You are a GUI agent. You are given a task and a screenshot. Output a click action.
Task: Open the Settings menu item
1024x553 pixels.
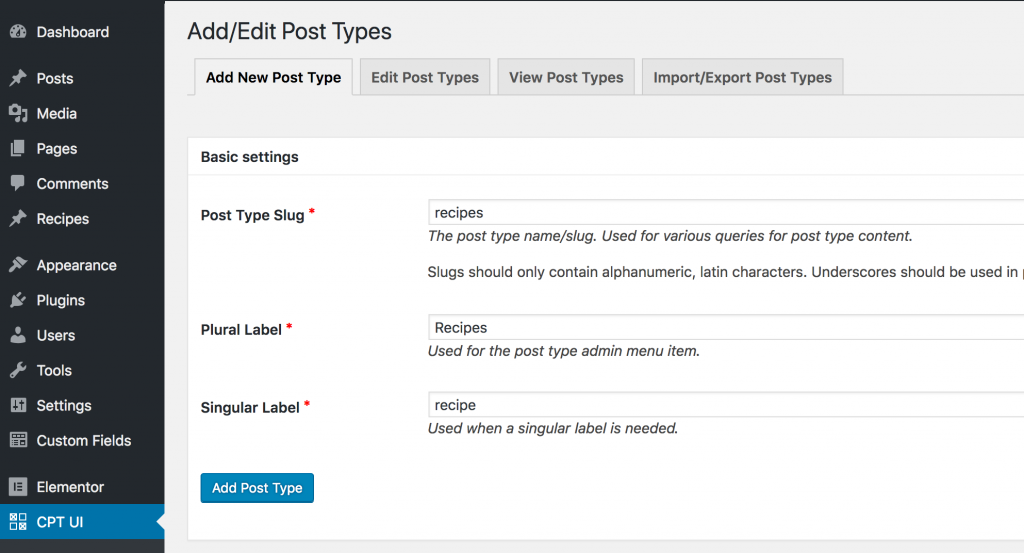pyautogui.click(x=64, y=405)
